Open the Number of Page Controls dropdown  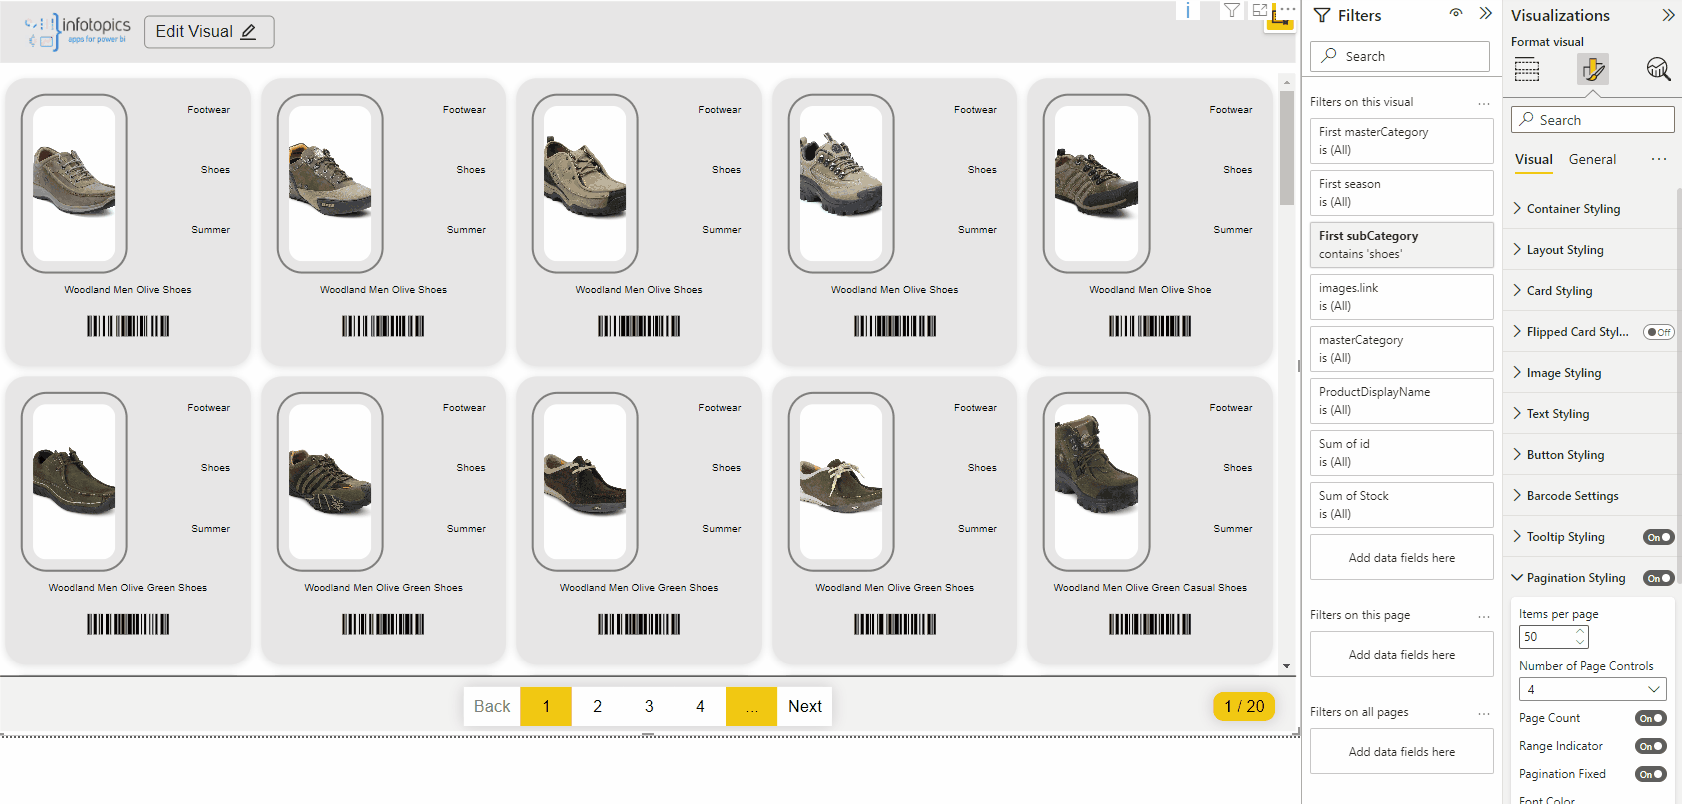[x=1592, y=689]
